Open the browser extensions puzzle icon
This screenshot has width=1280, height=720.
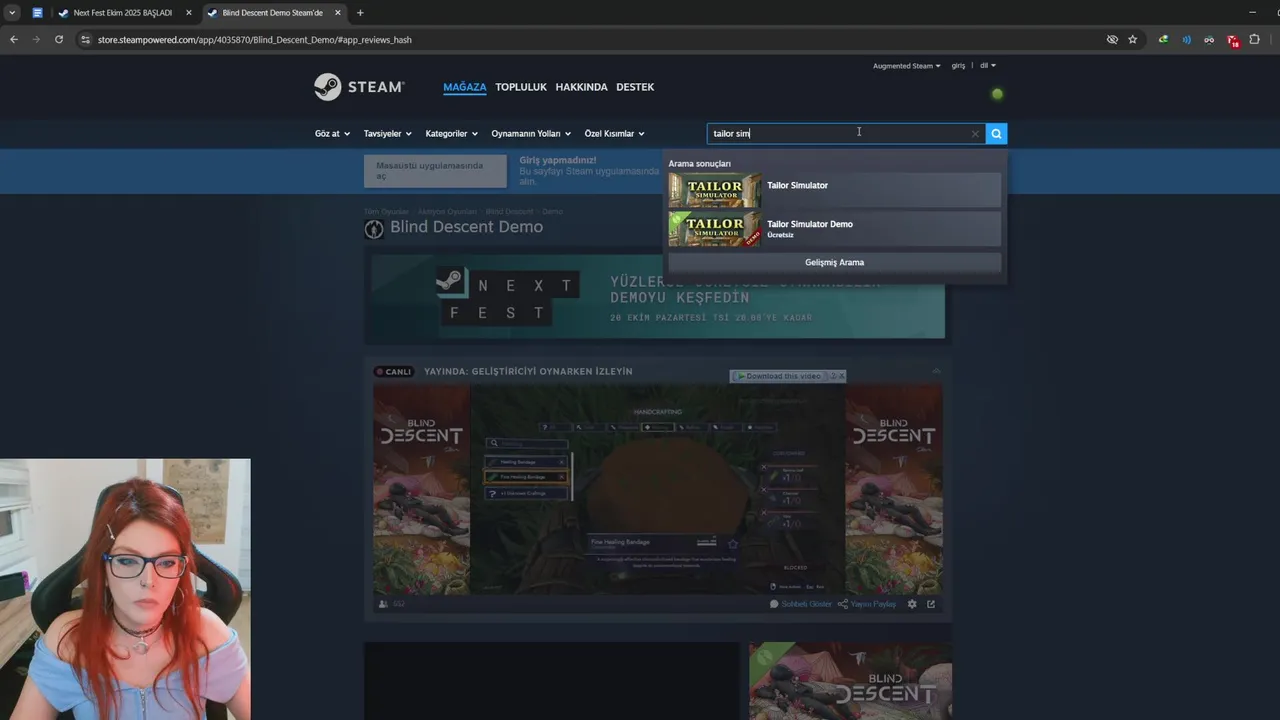tap(1255, 39)
